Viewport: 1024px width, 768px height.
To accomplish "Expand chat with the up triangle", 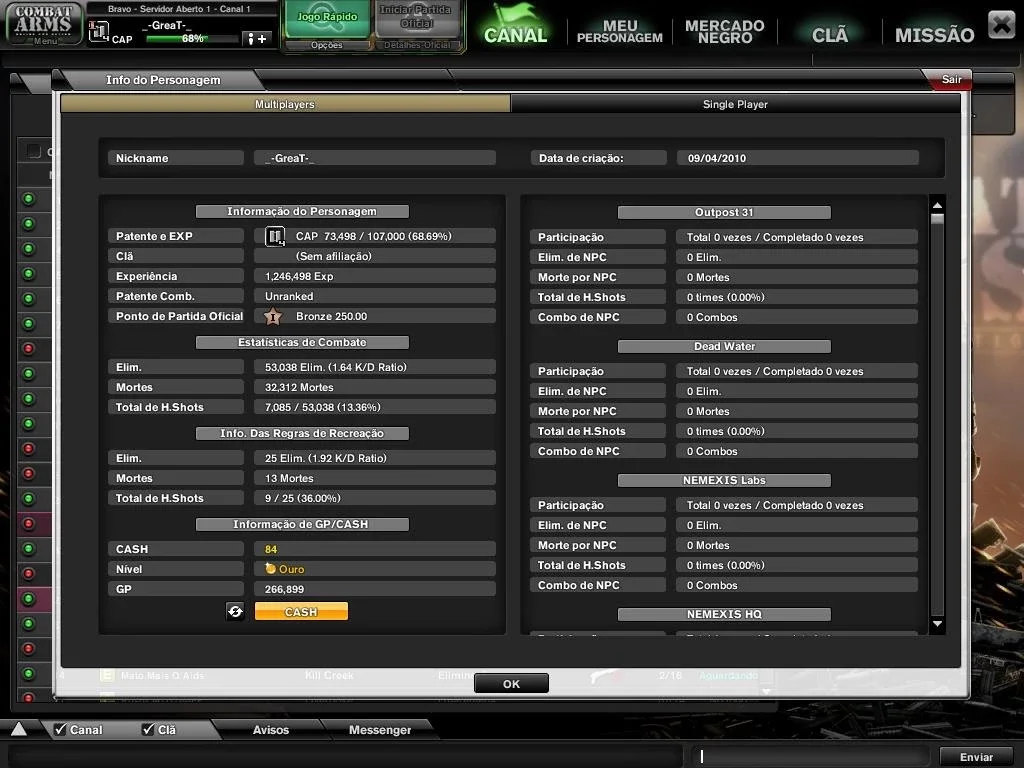I will [x=19, y=729].
